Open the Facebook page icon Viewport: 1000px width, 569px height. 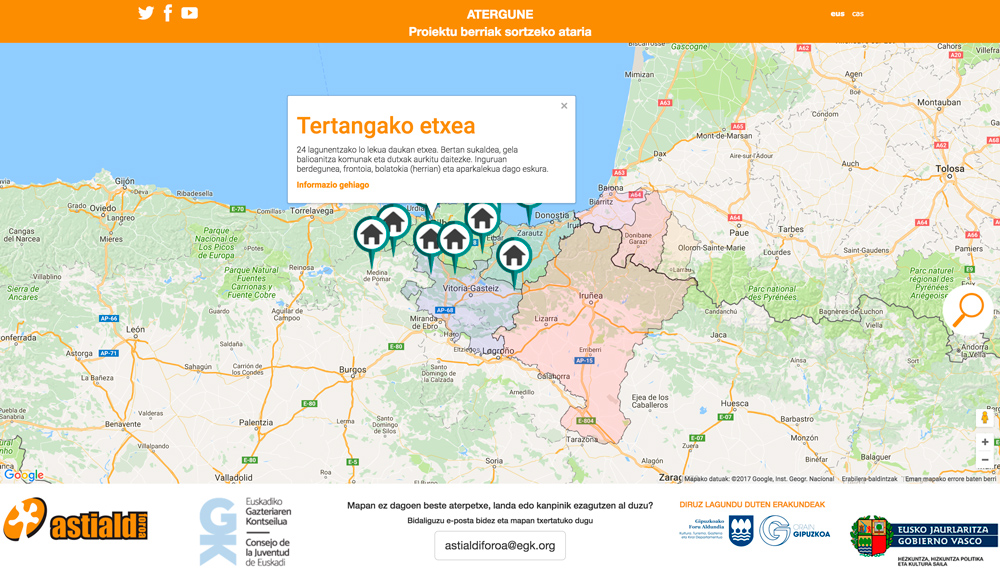coord(168,13)
